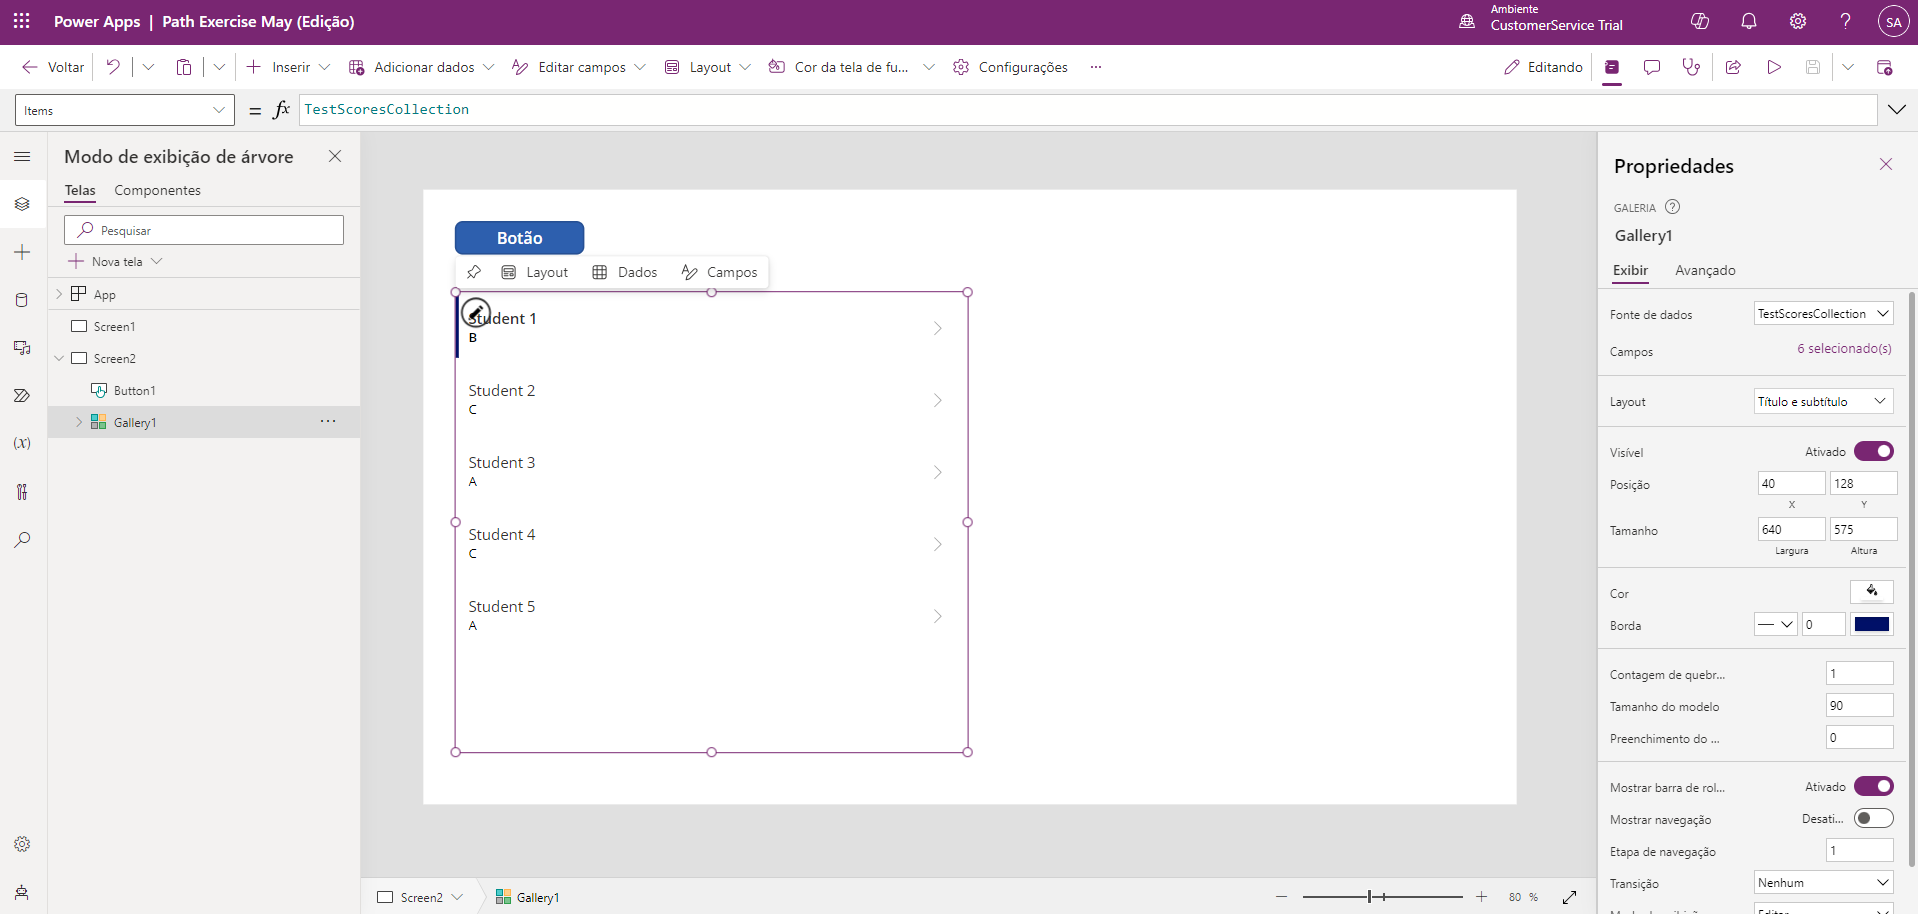Click Adicionar dados button

click(421, 67)
